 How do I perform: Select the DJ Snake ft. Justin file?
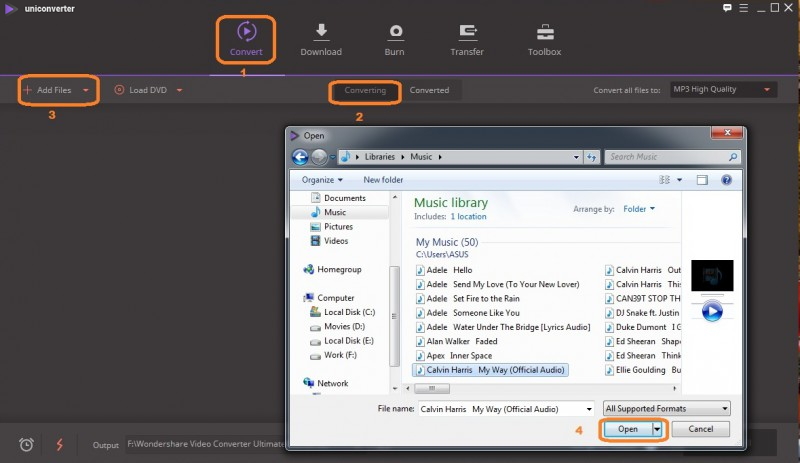[x=642, y=313]
